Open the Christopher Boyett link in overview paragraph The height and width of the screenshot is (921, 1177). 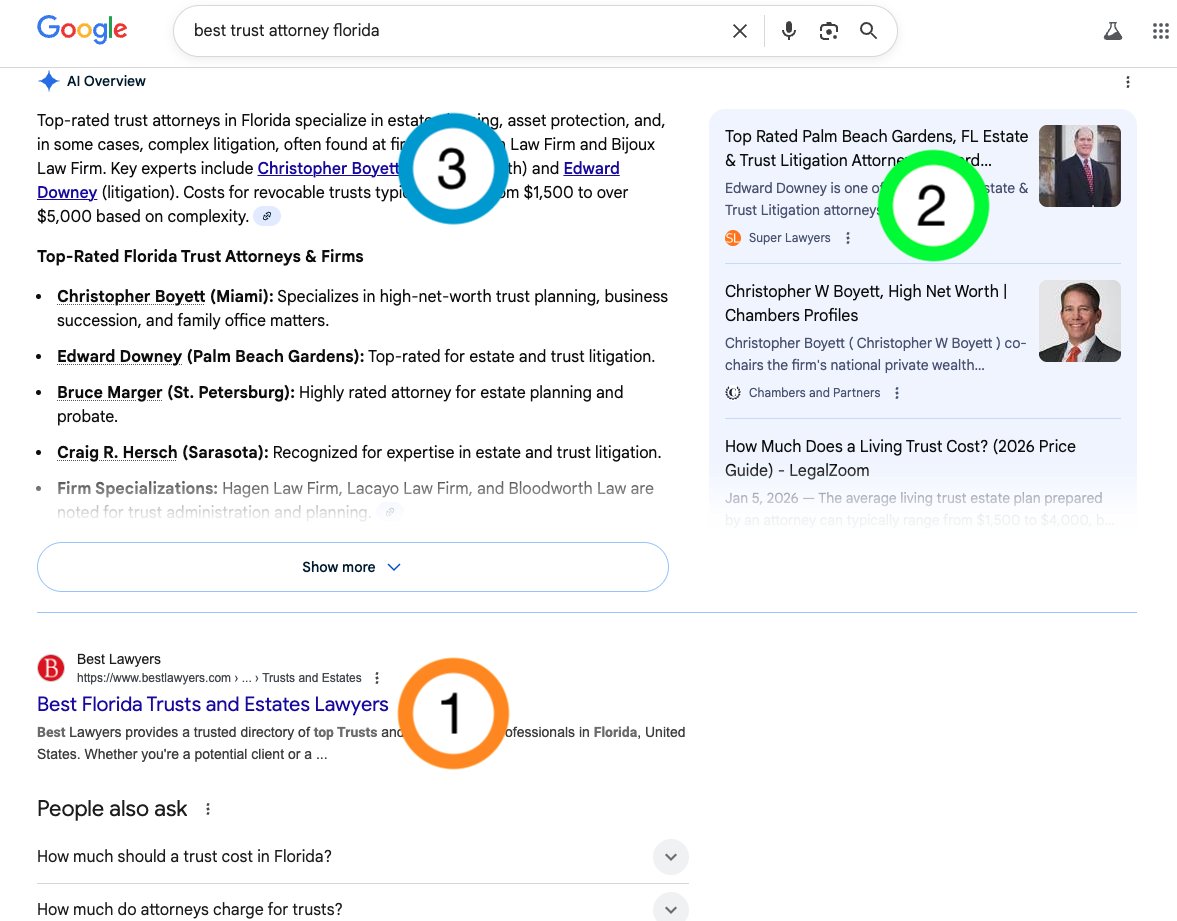coord(328,168)
